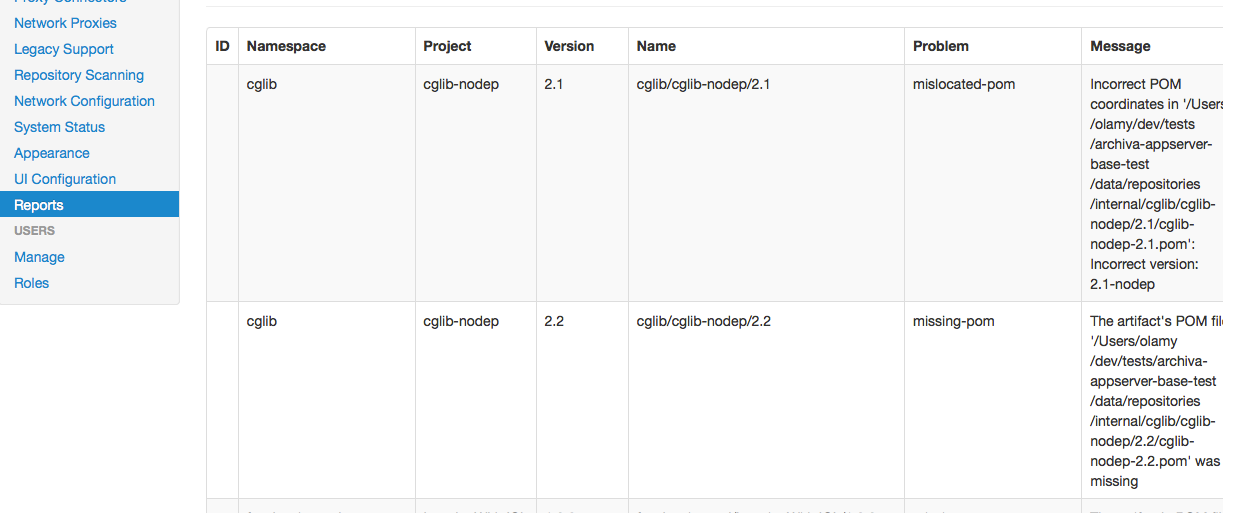Click the Problem column header
This screenshot has height=513, width=1240.
(940, 46)
